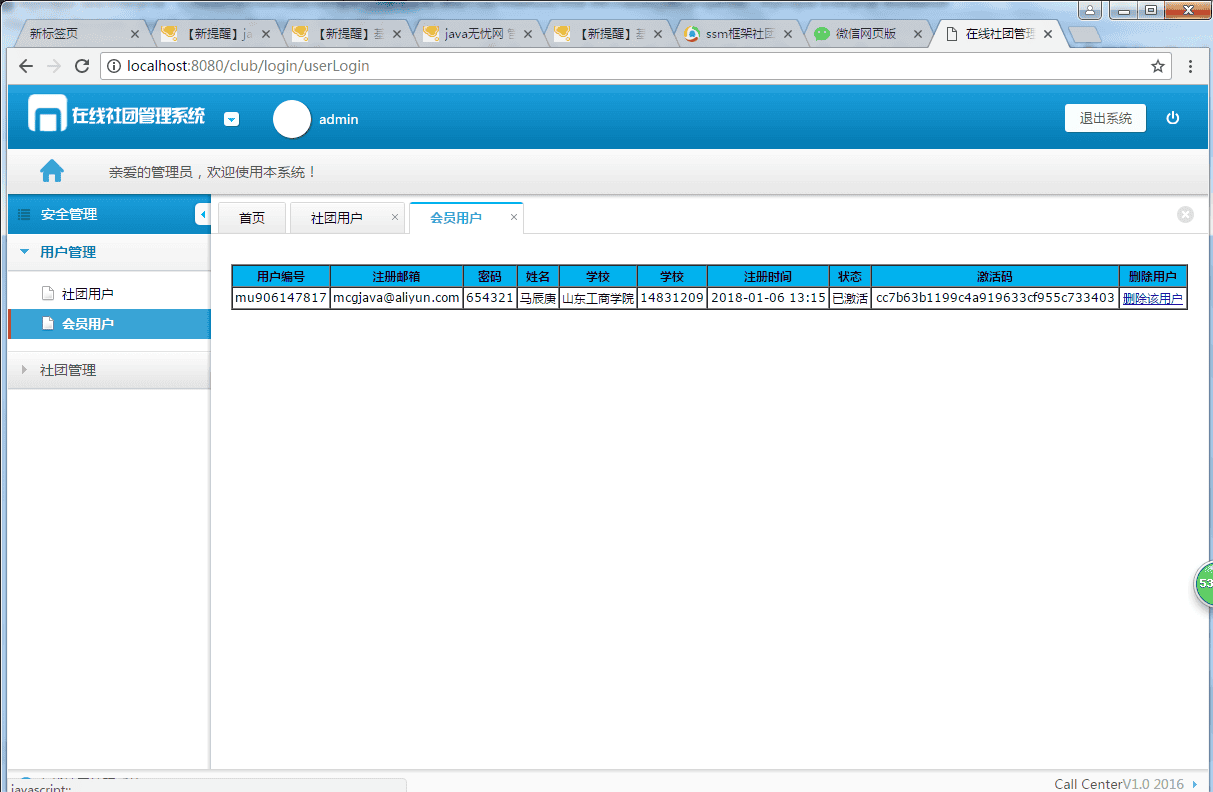Close the 社团用户 tab

coord(395,217)
